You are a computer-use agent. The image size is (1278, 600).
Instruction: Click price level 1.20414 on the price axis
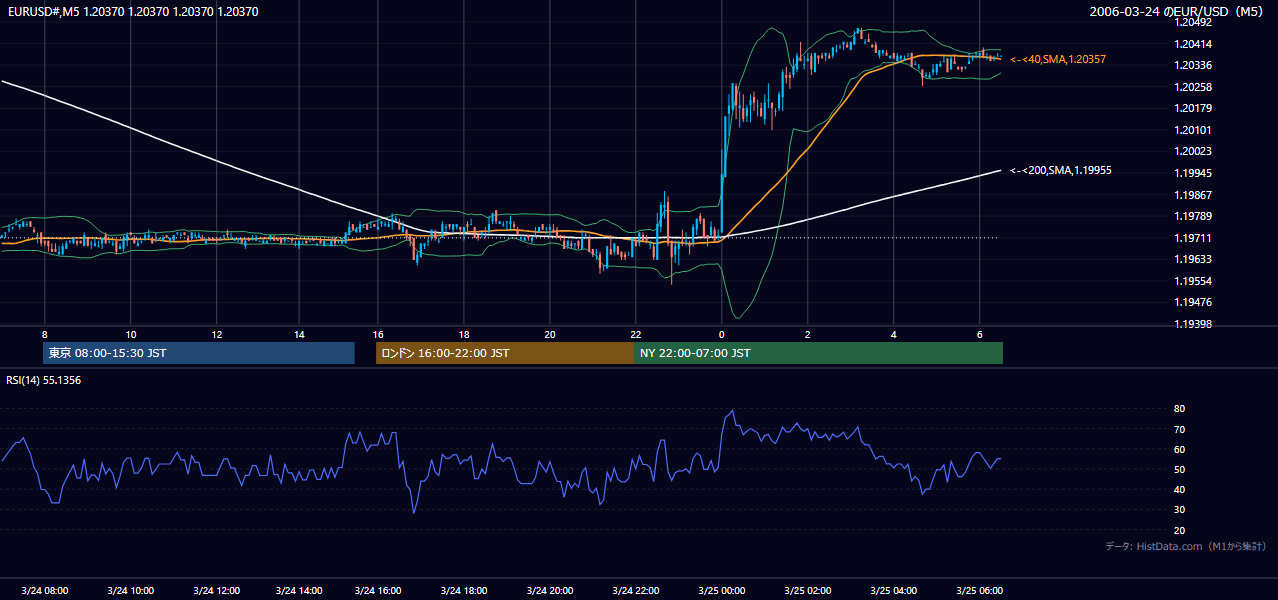[1192, 44]
